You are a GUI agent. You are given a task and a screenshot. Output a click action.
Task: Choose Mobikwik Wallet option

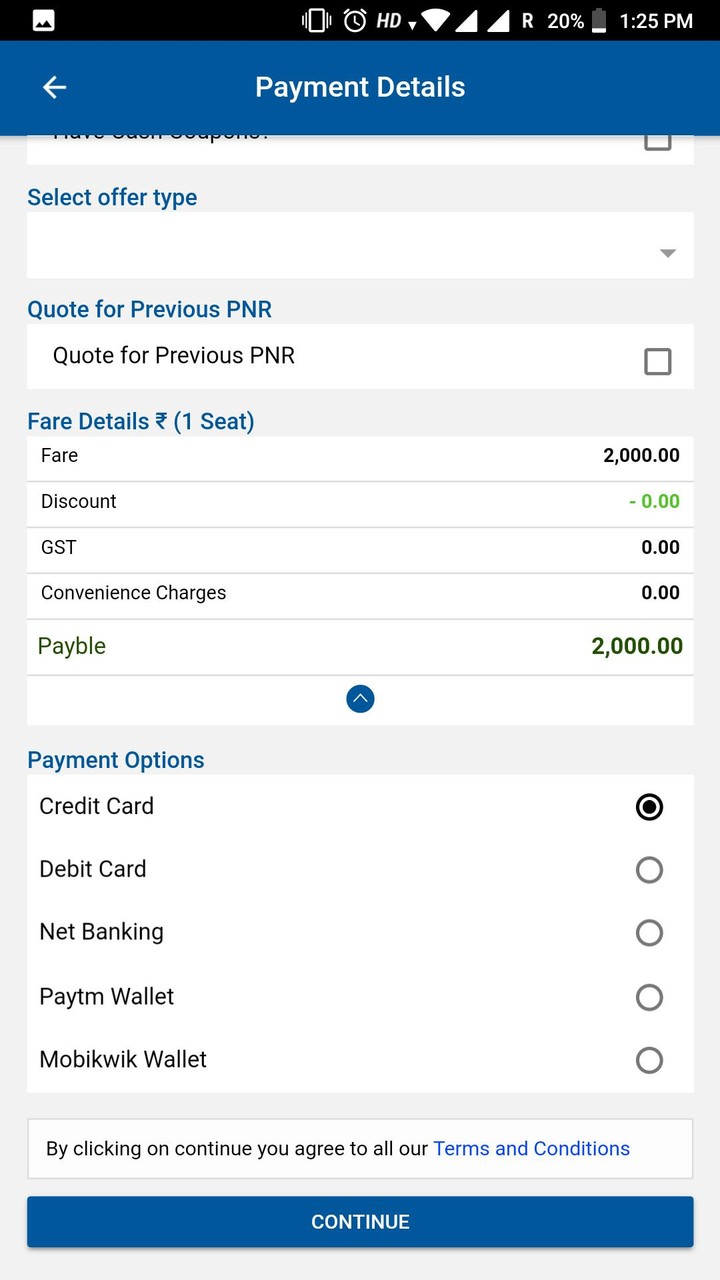[649, 1060]
